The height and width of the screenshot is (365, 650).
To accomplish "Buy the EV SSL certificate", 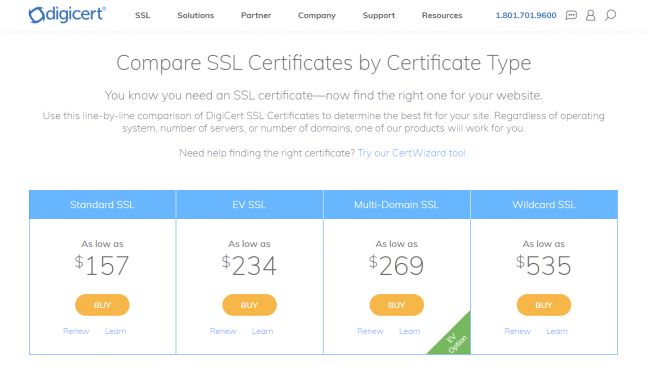I will 250,305.
